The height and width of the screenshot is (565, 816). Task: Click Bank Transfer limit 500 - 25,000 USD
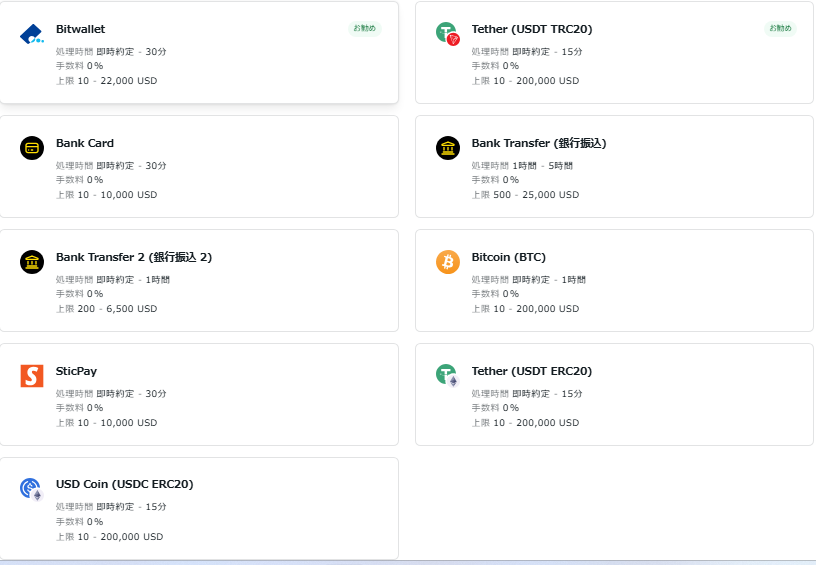coord(525,195)
